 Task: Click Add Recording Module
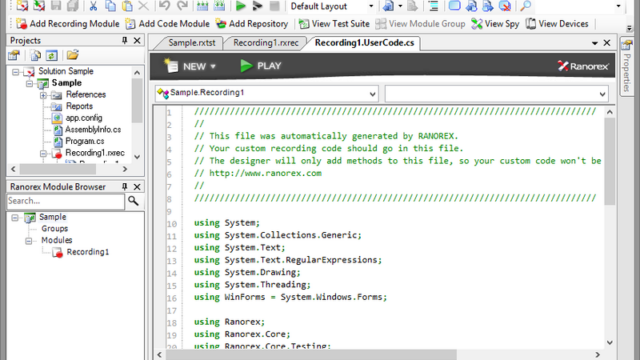[x=68, y=24]
